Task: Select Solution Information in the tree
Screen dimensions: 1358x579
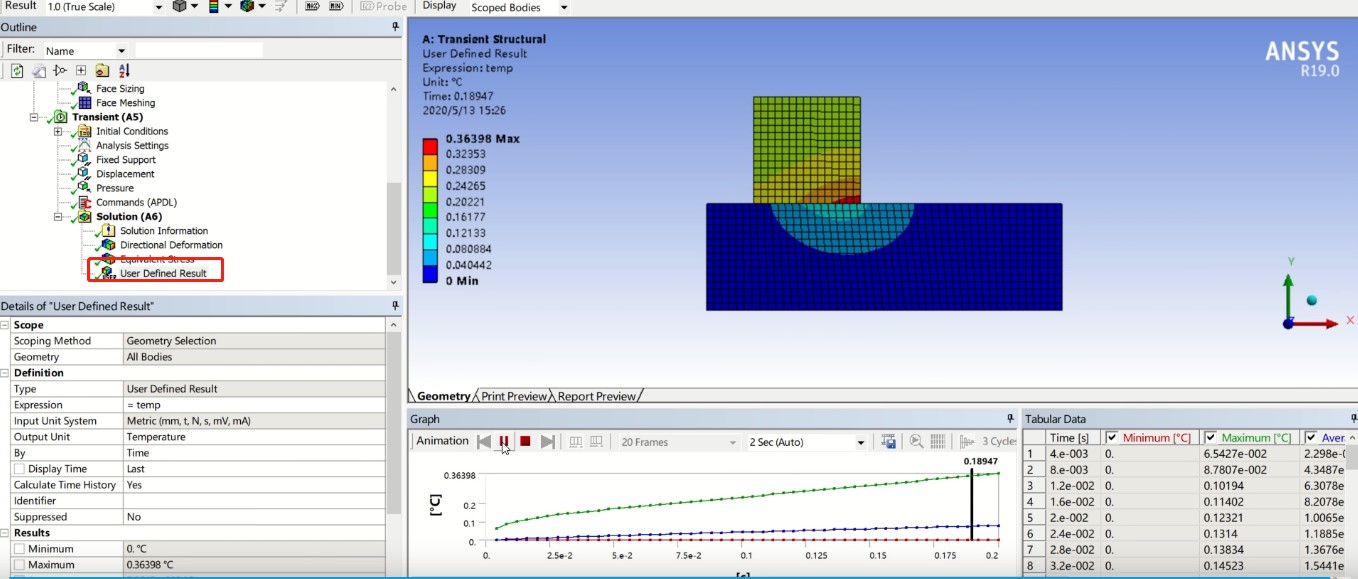Action: pyautogui.click(x=164, y=231)
